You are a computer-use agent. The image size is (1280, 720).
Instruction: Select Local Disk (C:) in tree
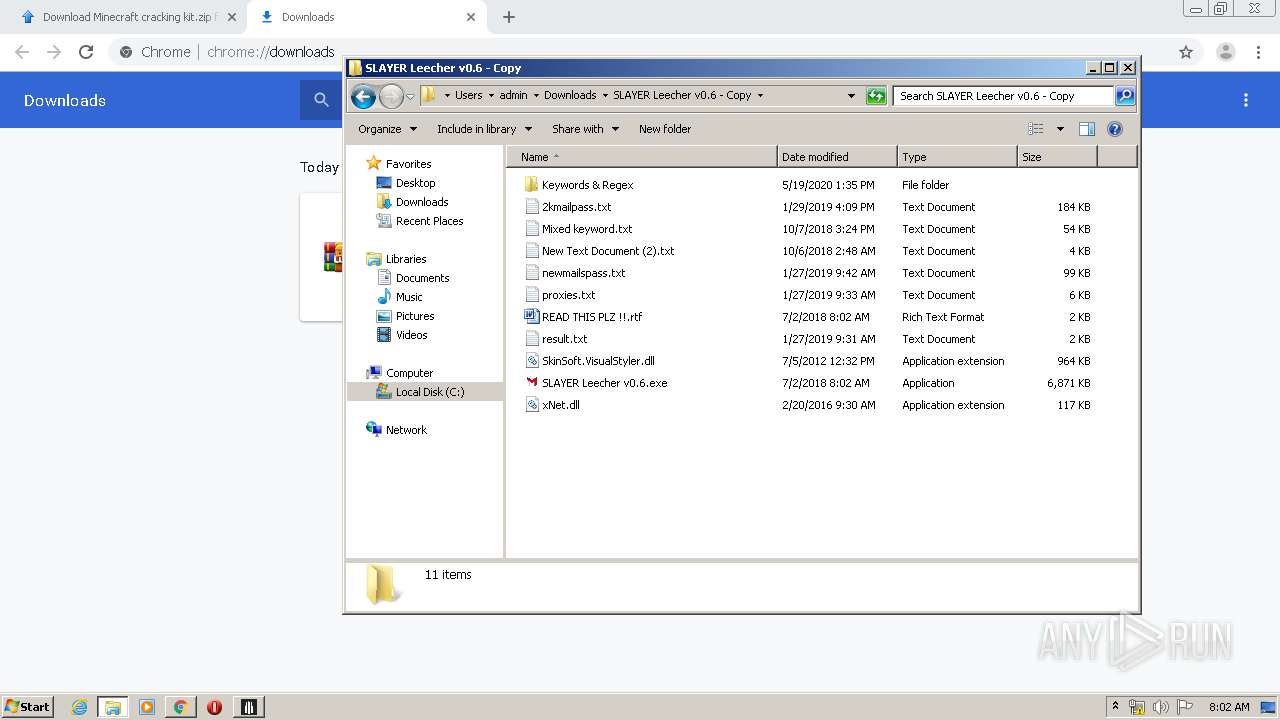pos(429,392)
